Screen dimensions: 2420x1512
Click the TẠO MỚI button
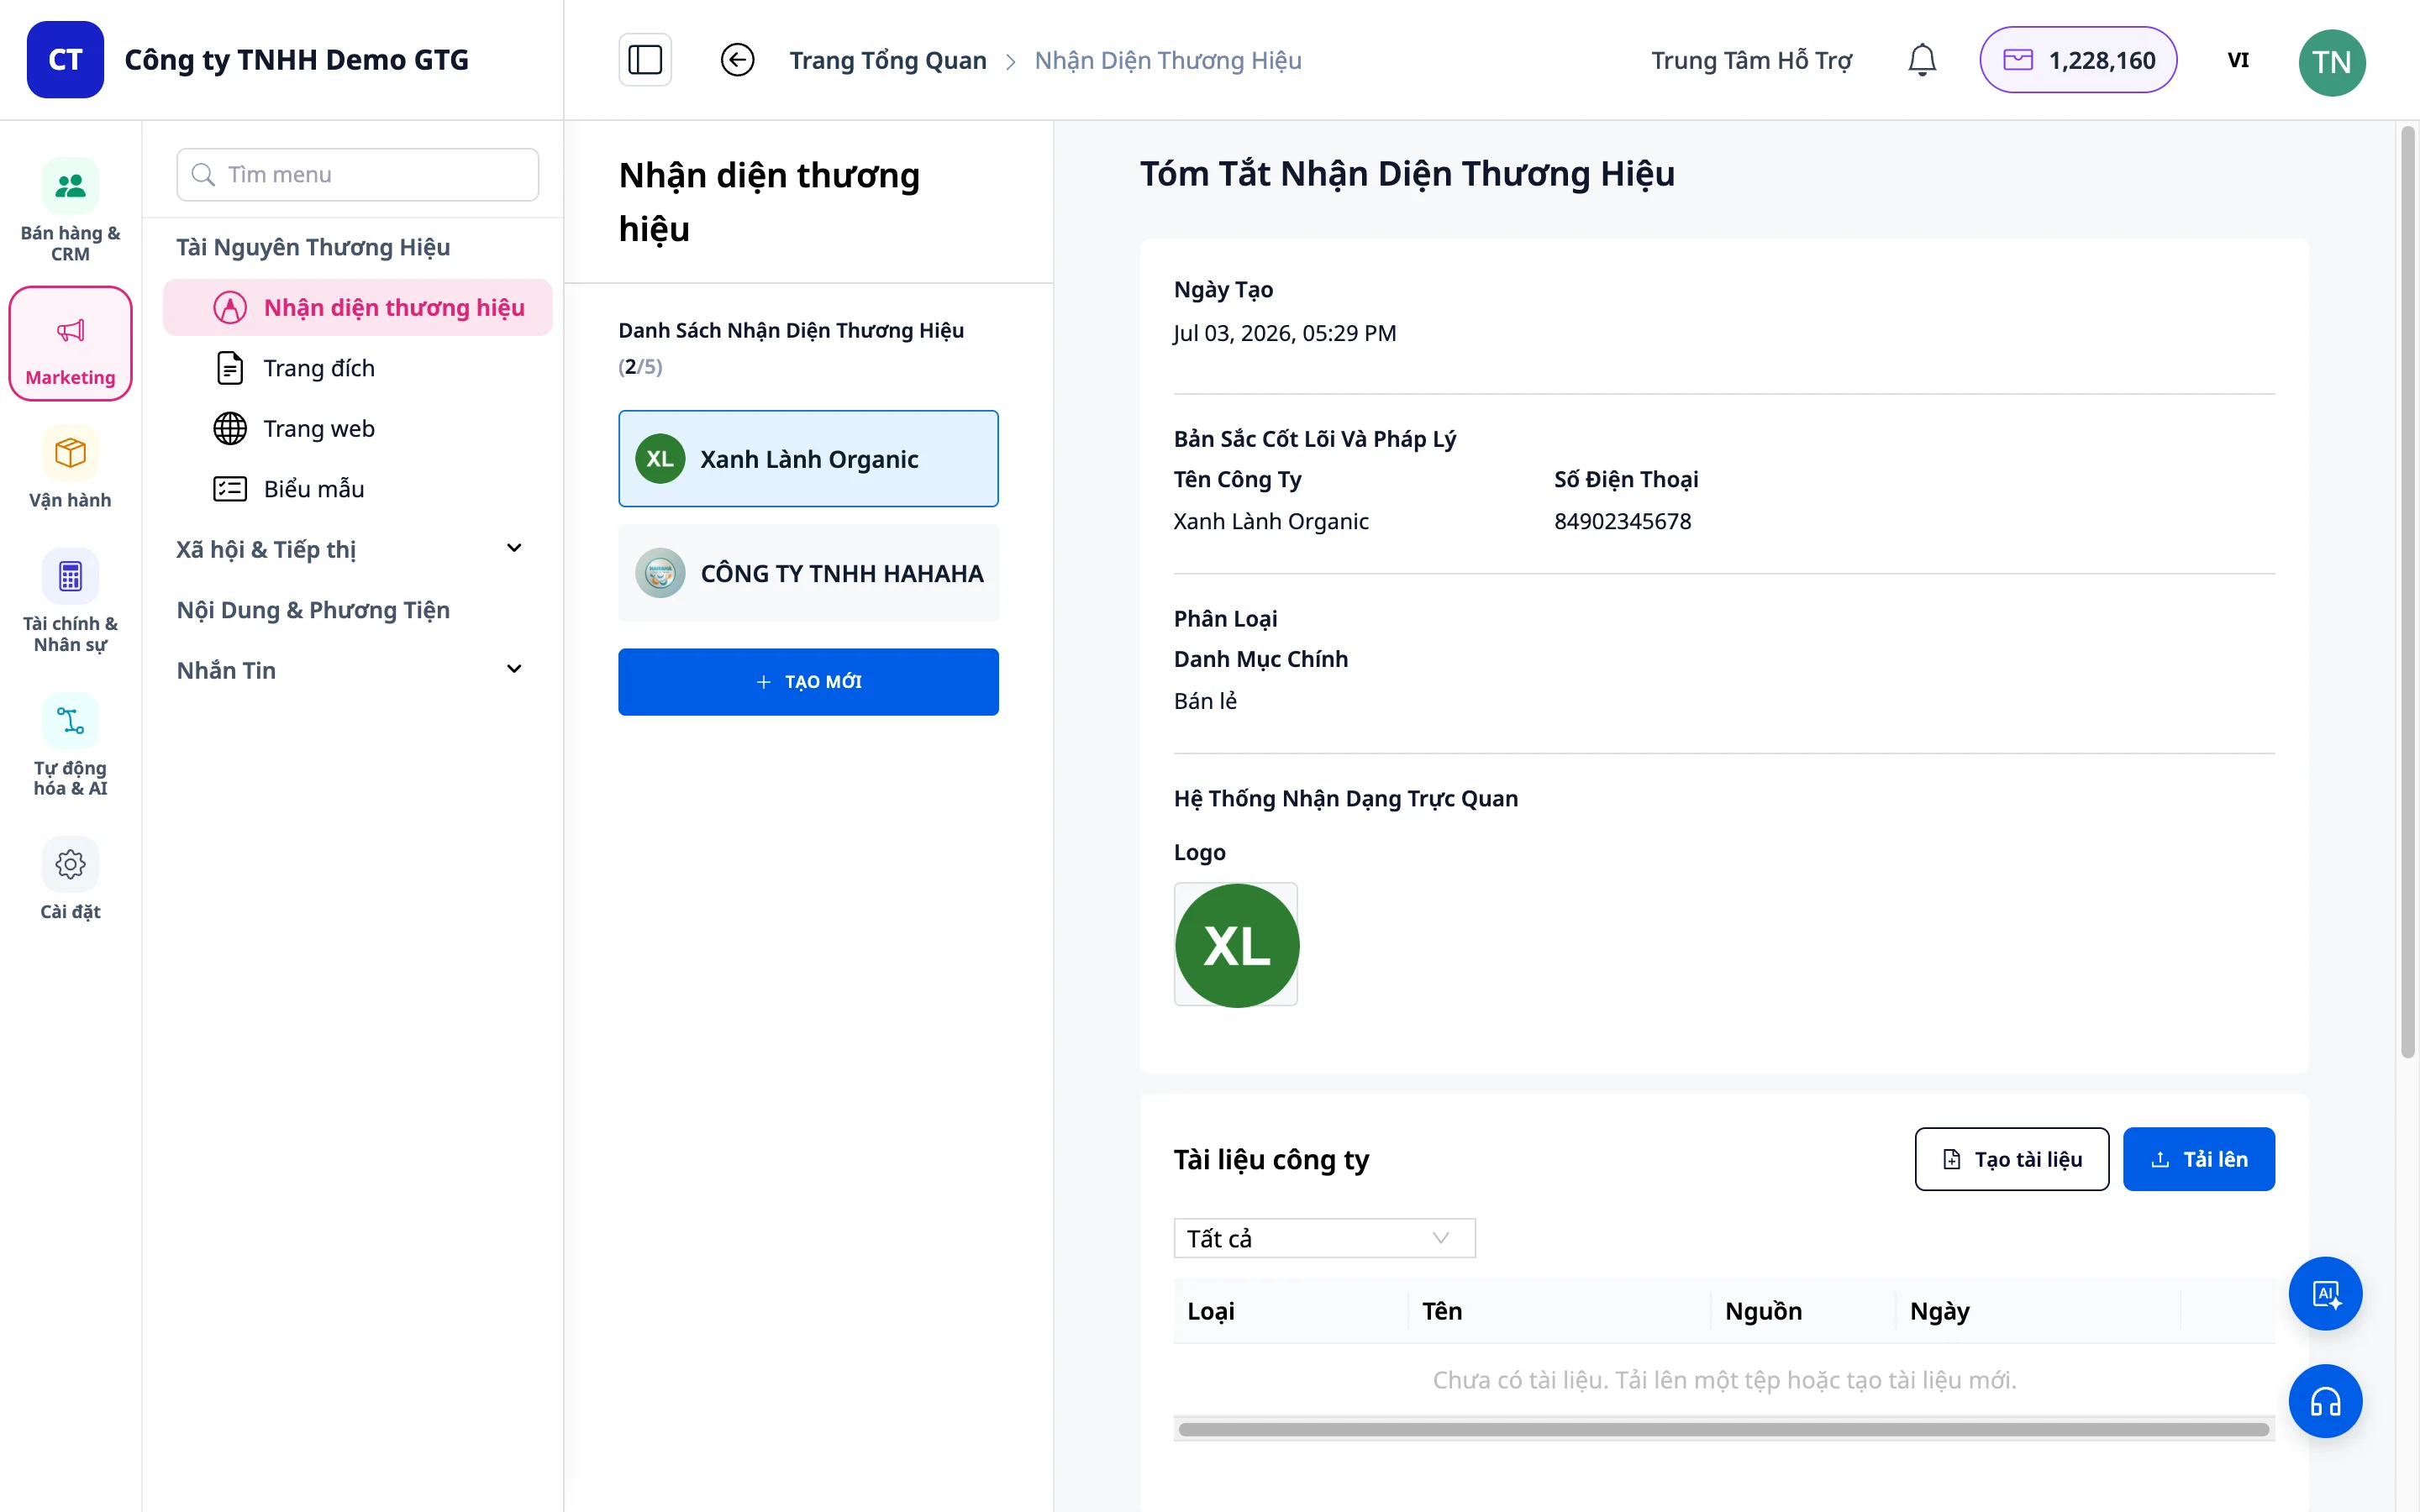(x=808, y=682)
